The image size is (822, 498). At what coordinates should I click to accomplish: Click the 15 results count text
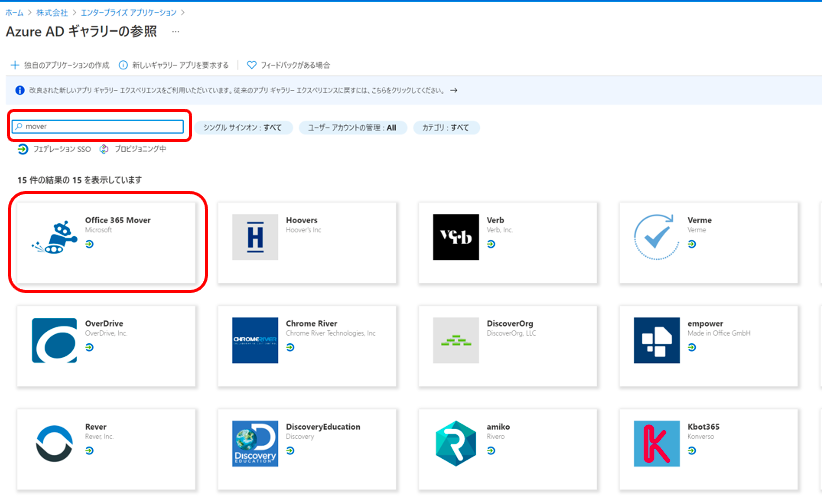click(x=80, y=180)
